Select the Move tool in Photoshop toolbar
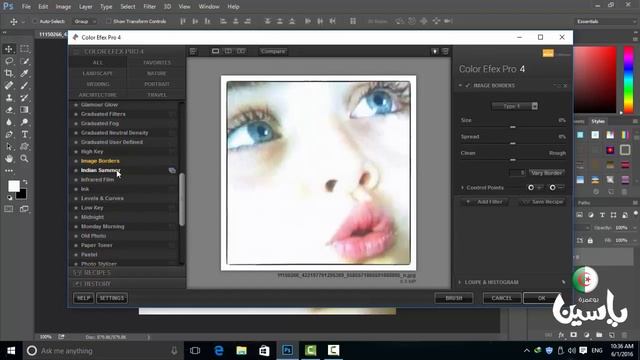Screen dimensions: 640x360 pyautogui.click(x=9, y=49)
